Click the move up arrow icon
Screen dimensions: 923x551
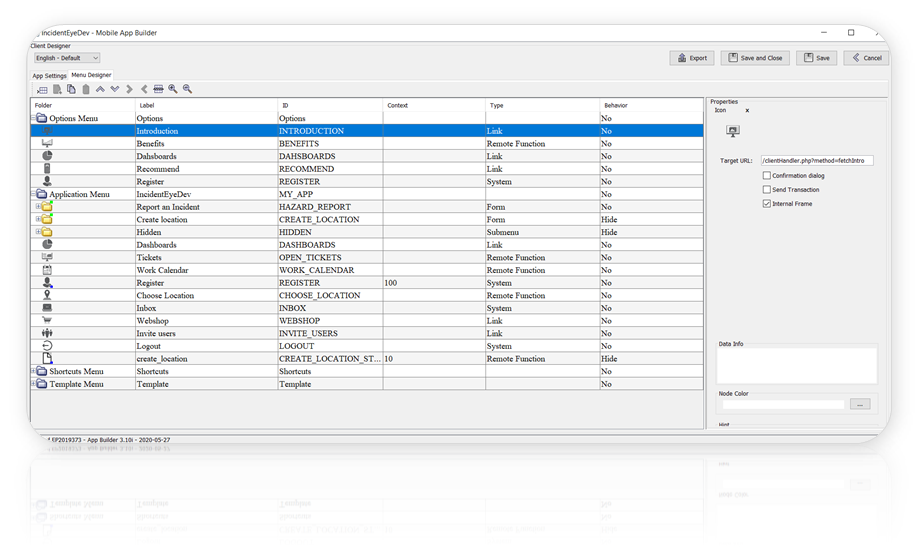pyautogui.click(x=100, y=89)
